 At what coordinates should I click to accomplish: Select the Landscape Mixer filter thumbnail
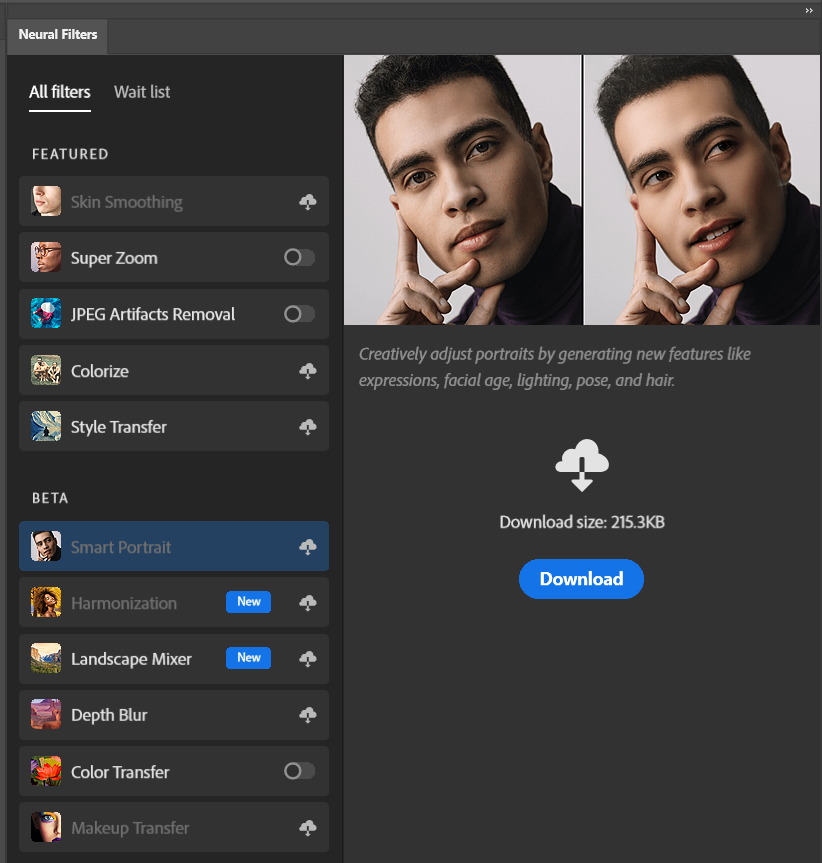[x=46, y=658]
